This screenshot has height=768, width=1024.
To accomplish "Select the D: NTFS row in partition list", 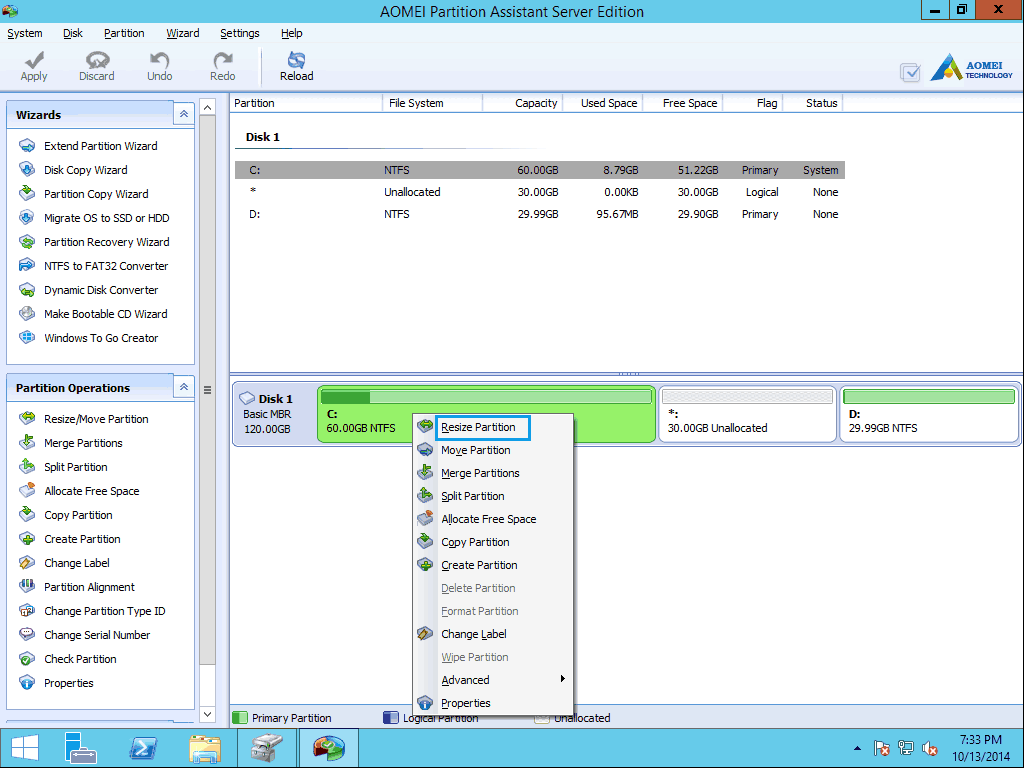I will pyautogui.click(x=539, y=214).
